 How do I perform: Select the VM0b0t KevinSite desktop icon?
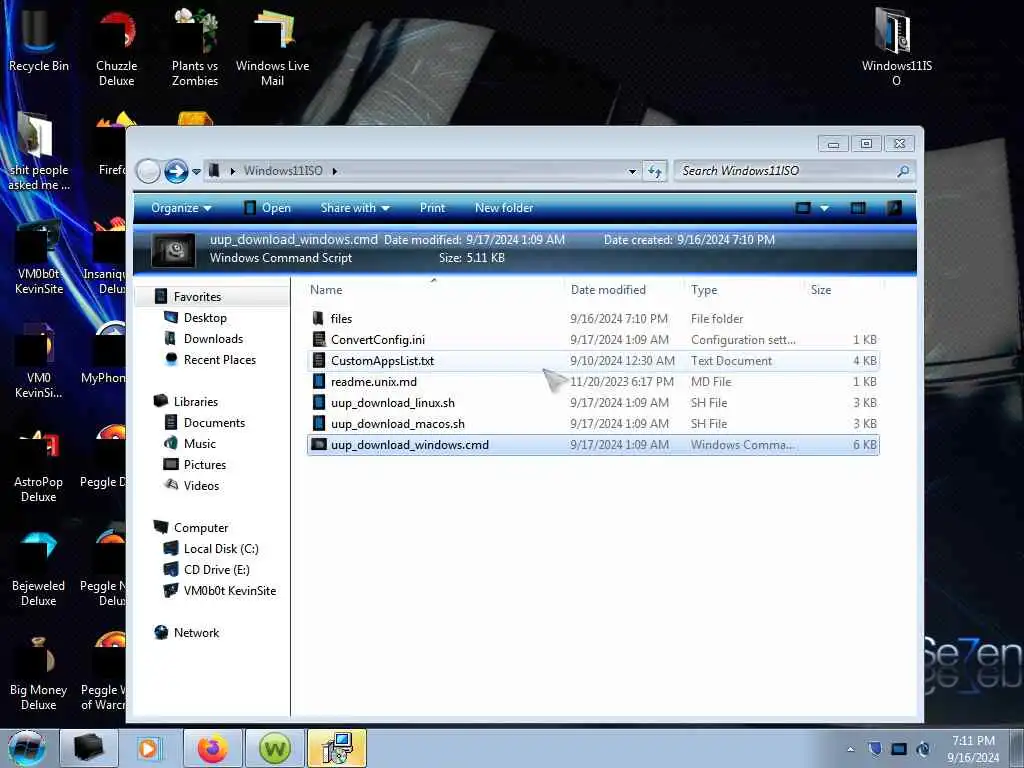click(x=39, y=256)
